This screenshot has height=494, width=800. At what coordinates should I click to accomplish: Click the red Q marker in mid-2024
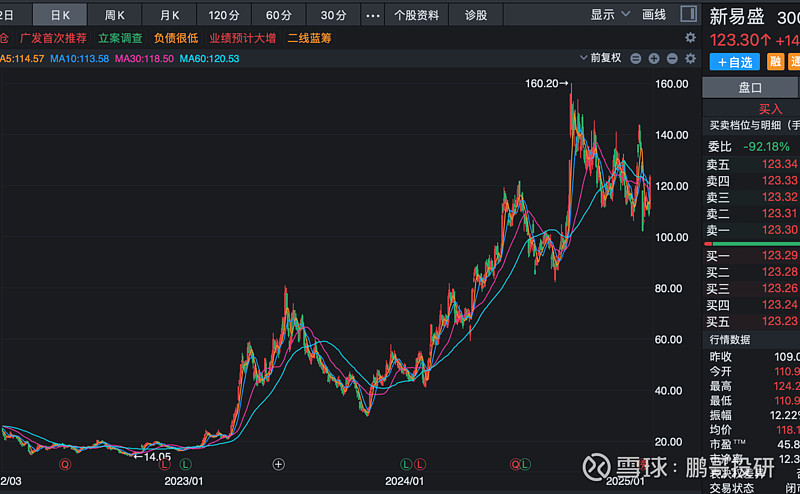(515, 464)
